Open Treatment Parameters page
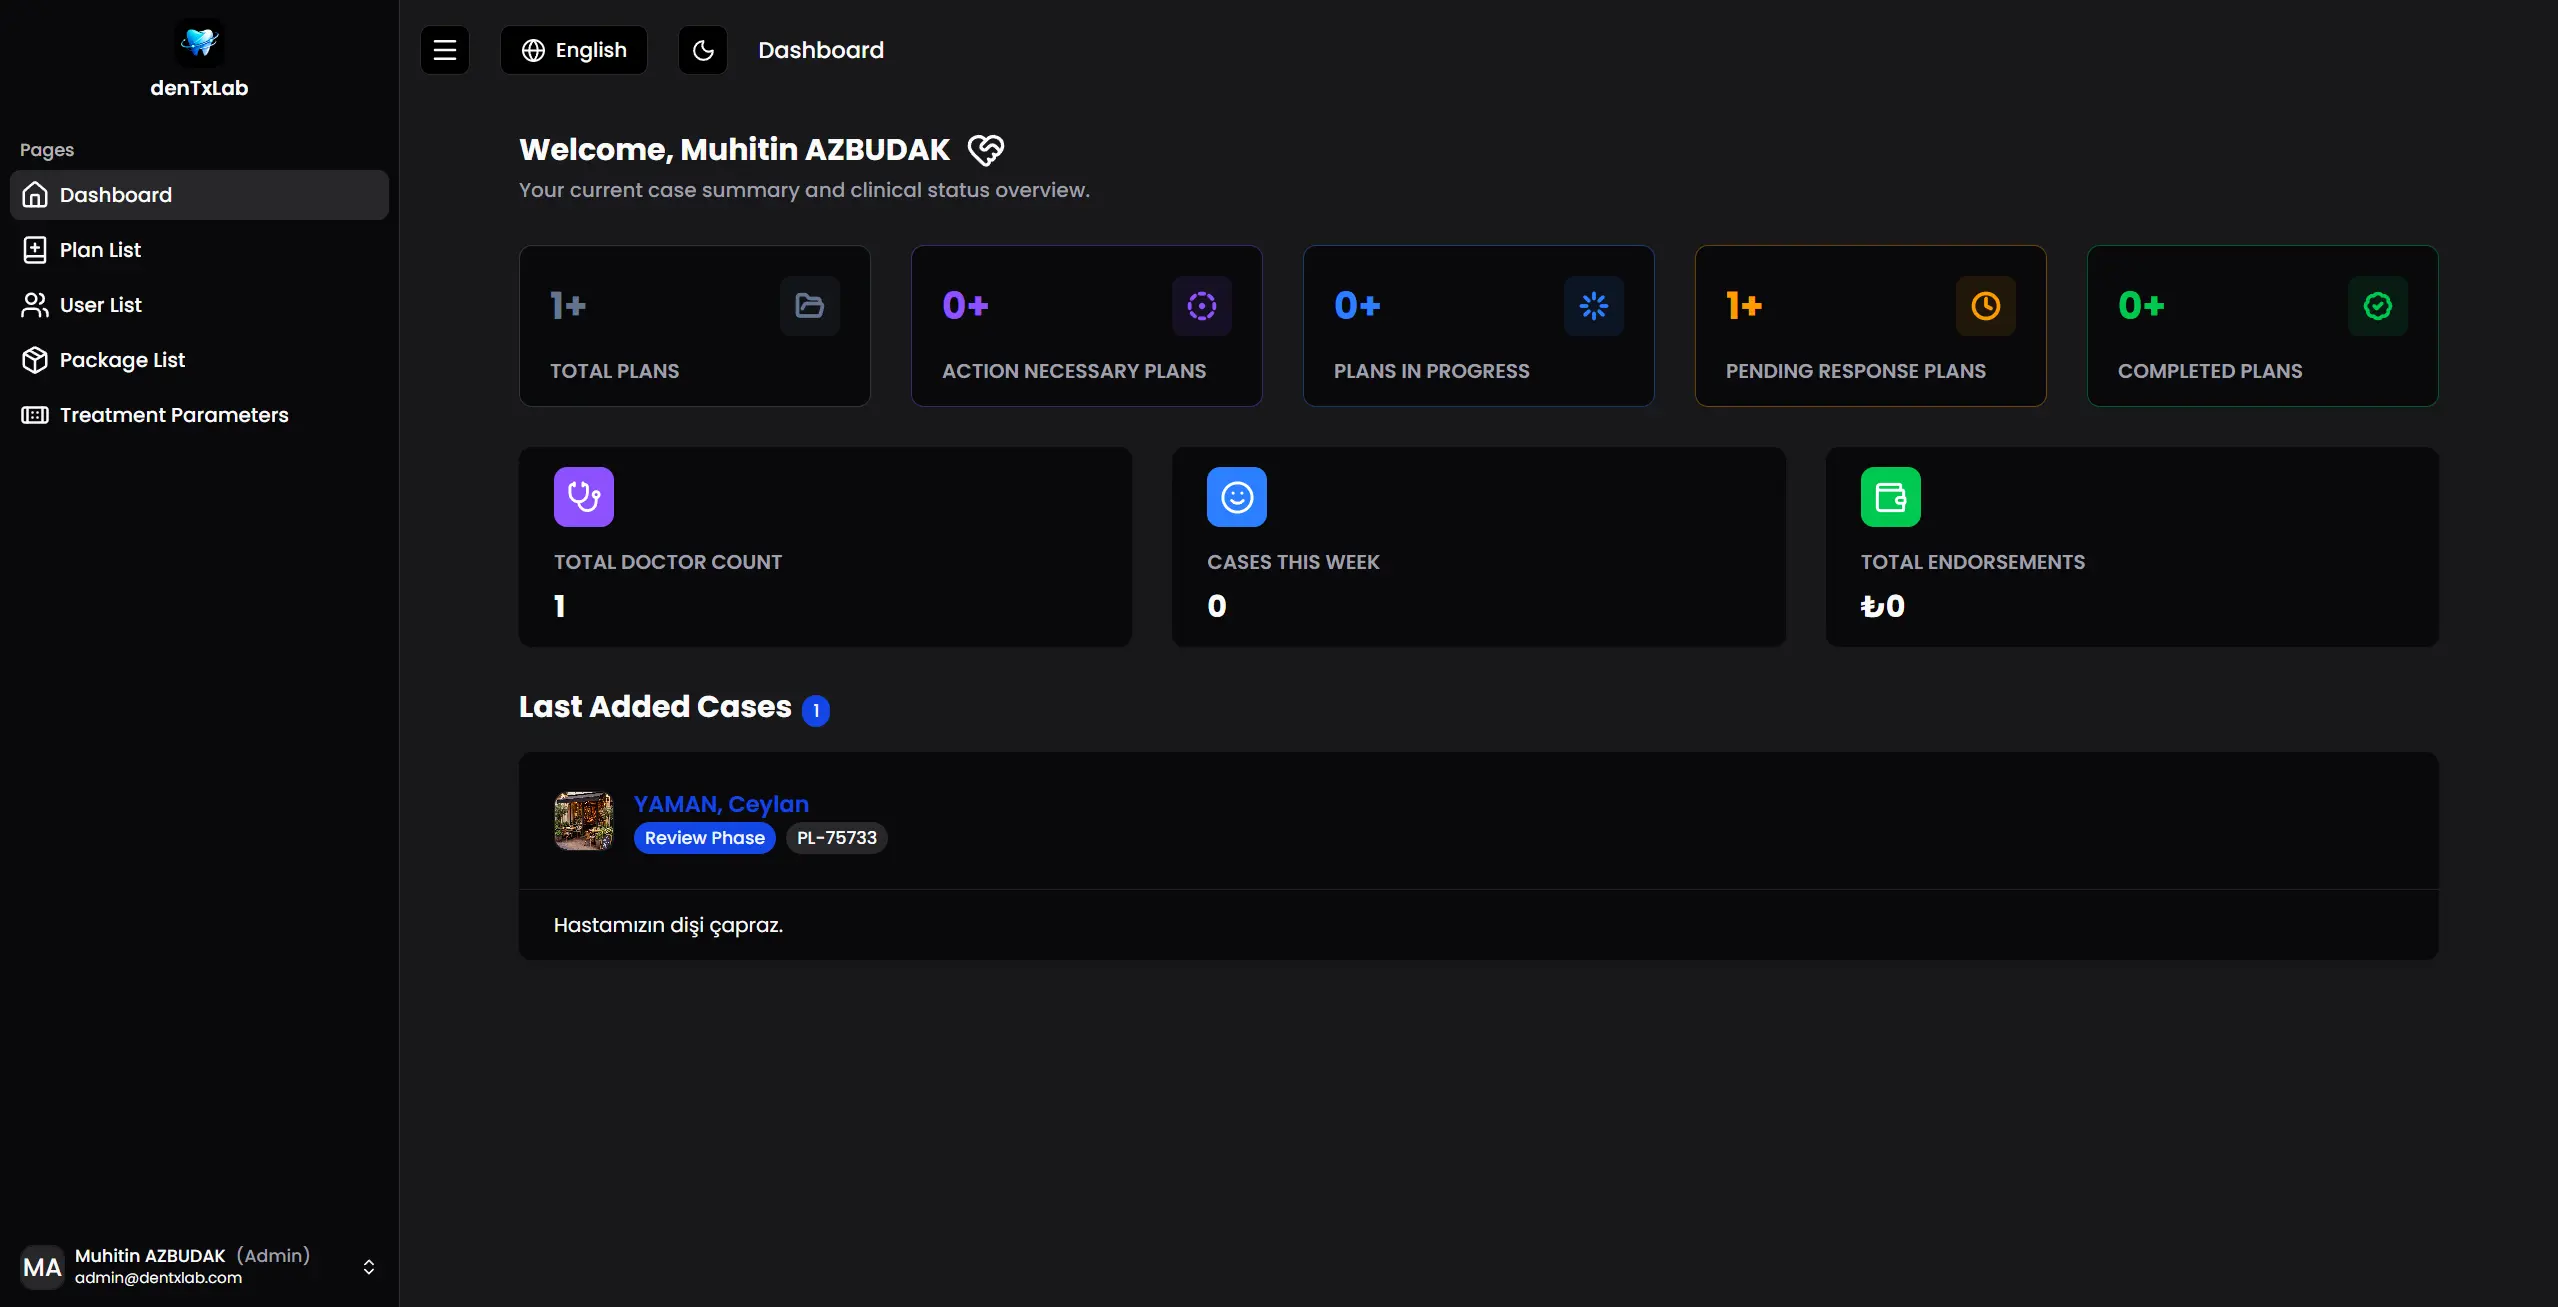 tap(173, 415)
